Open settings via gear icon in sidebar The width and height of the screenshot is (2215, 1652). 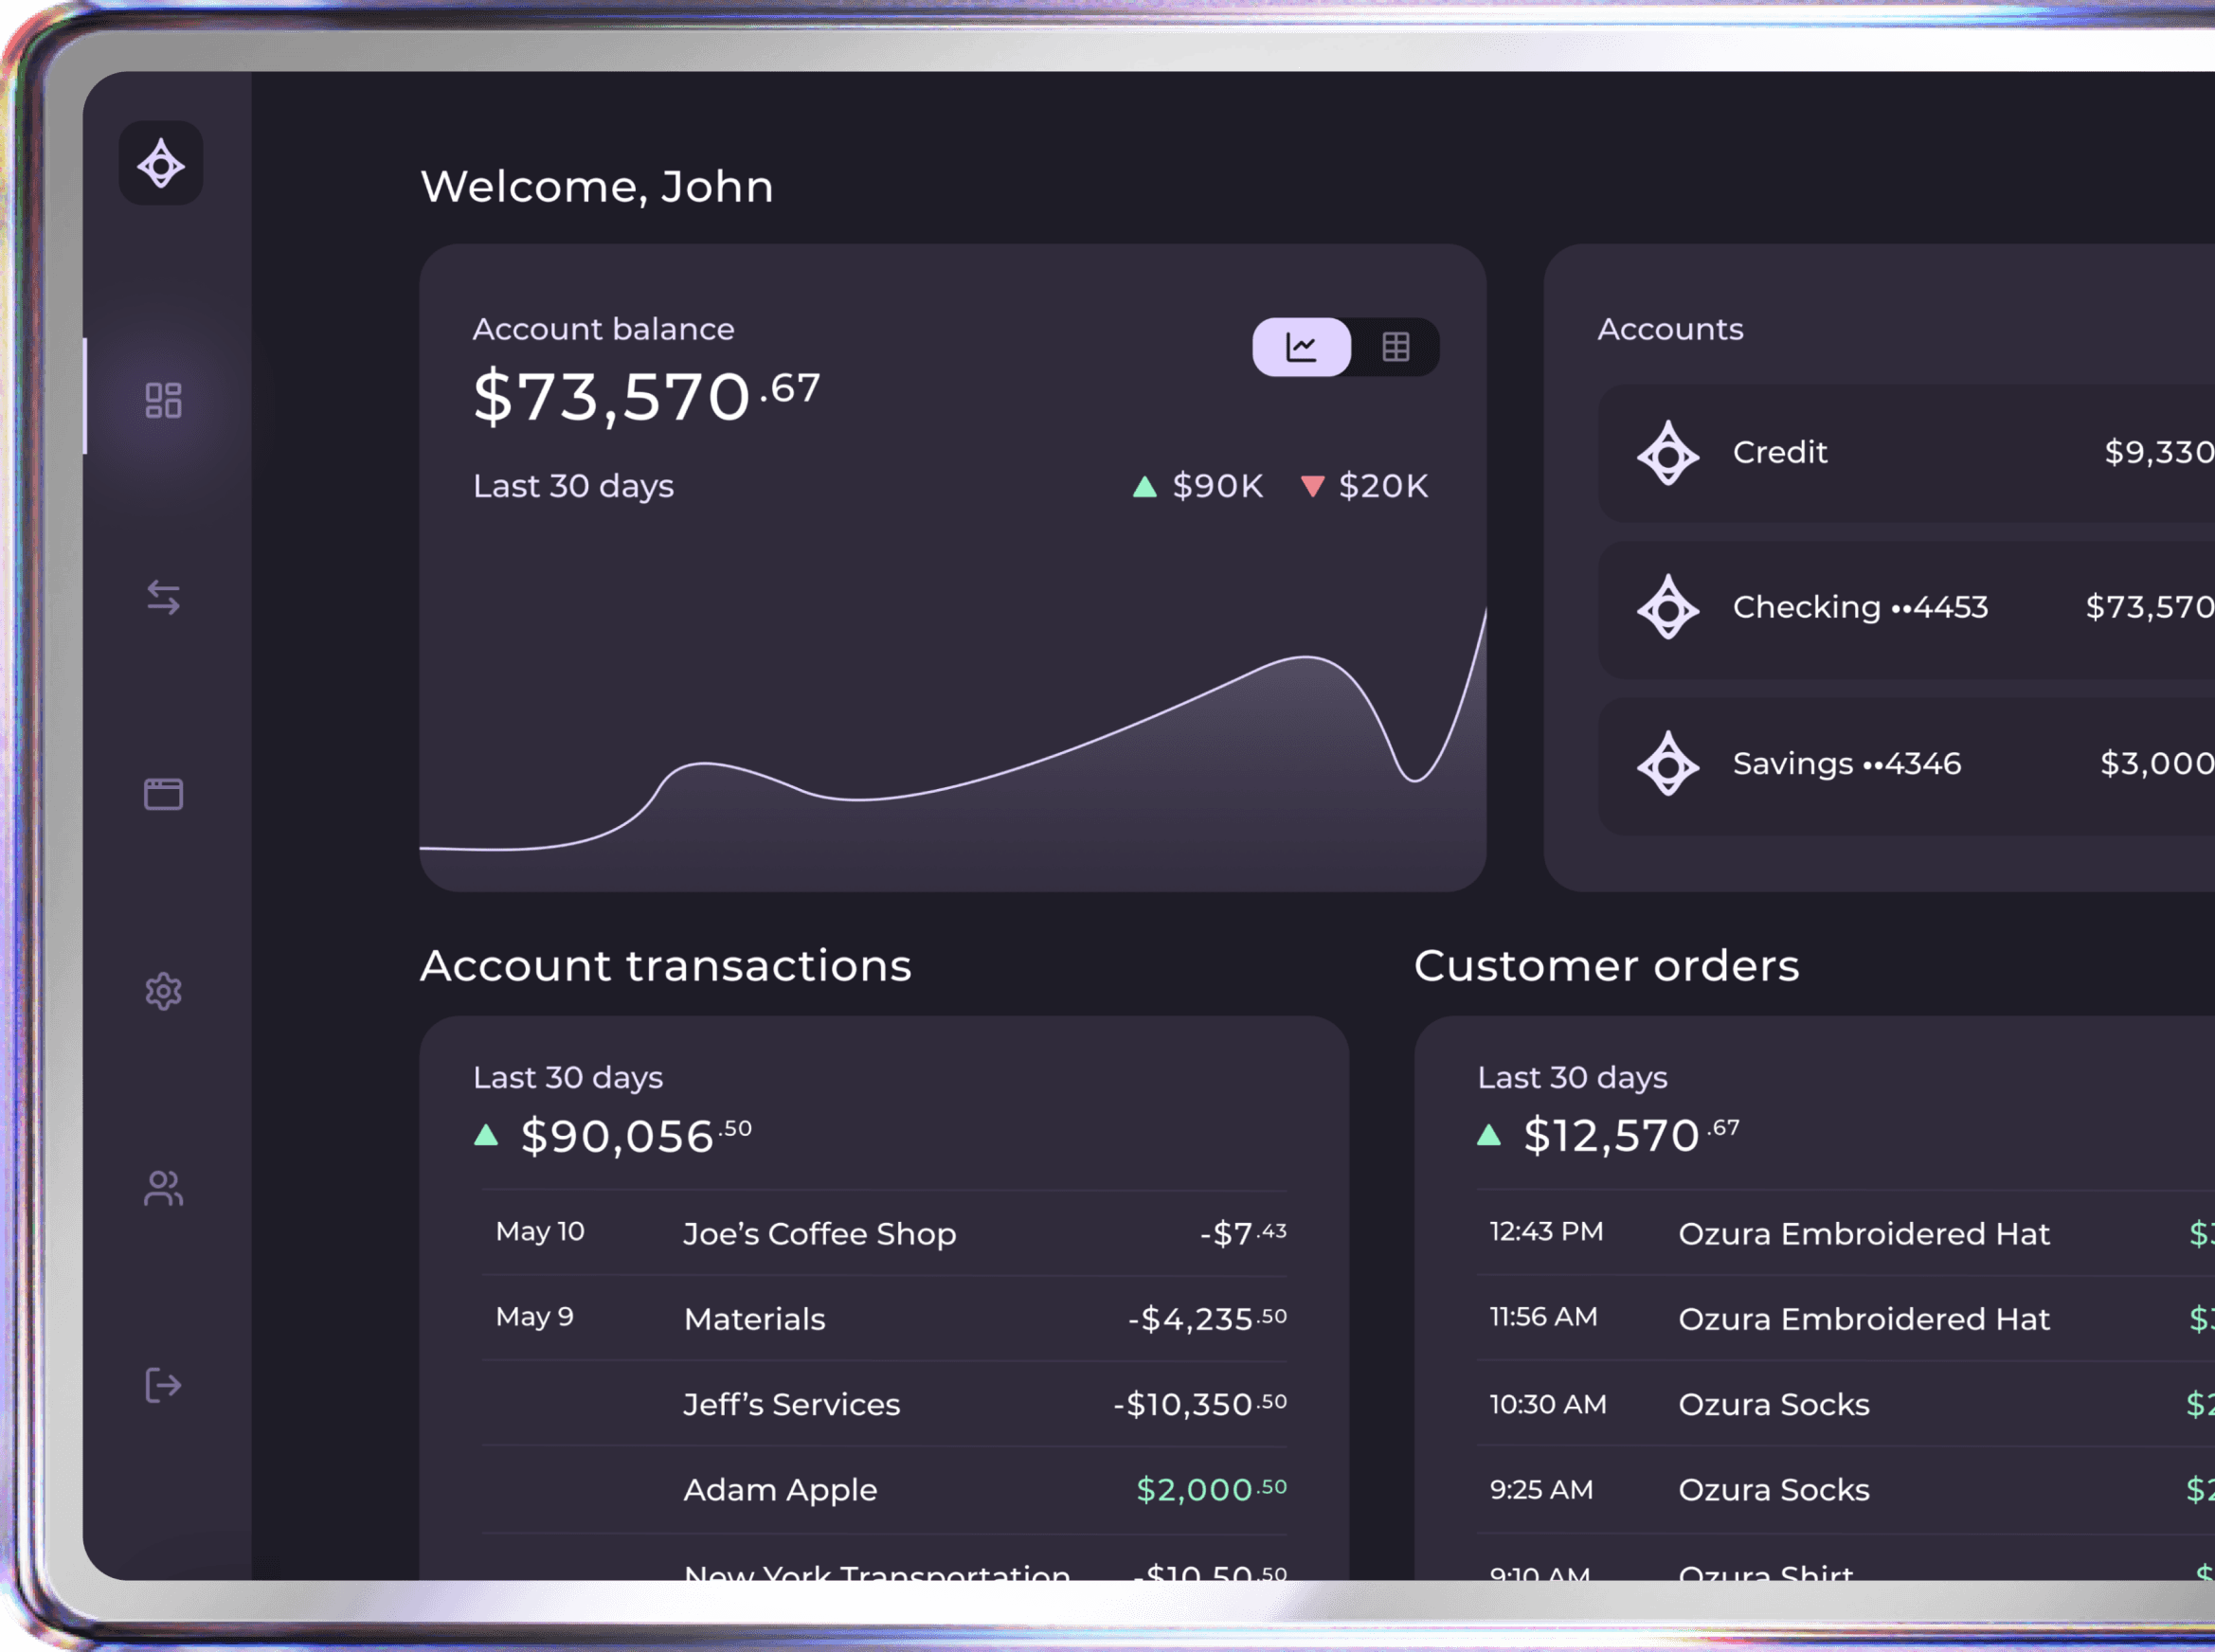(x=163, y=991)
